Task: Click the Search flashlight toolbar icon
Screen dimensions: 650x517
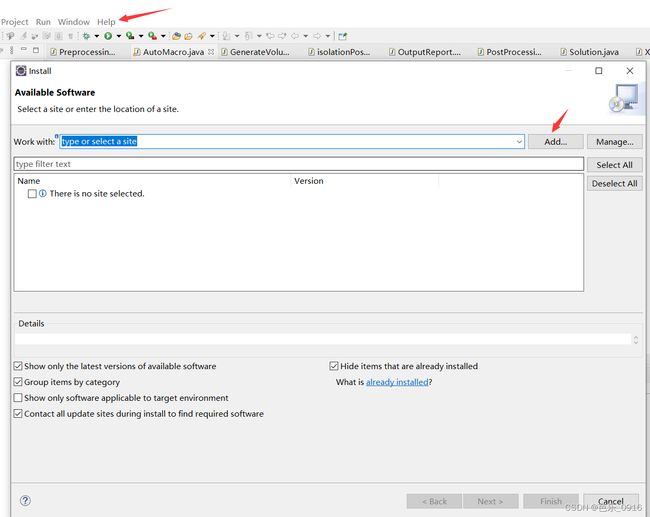Action: point(201,36)
